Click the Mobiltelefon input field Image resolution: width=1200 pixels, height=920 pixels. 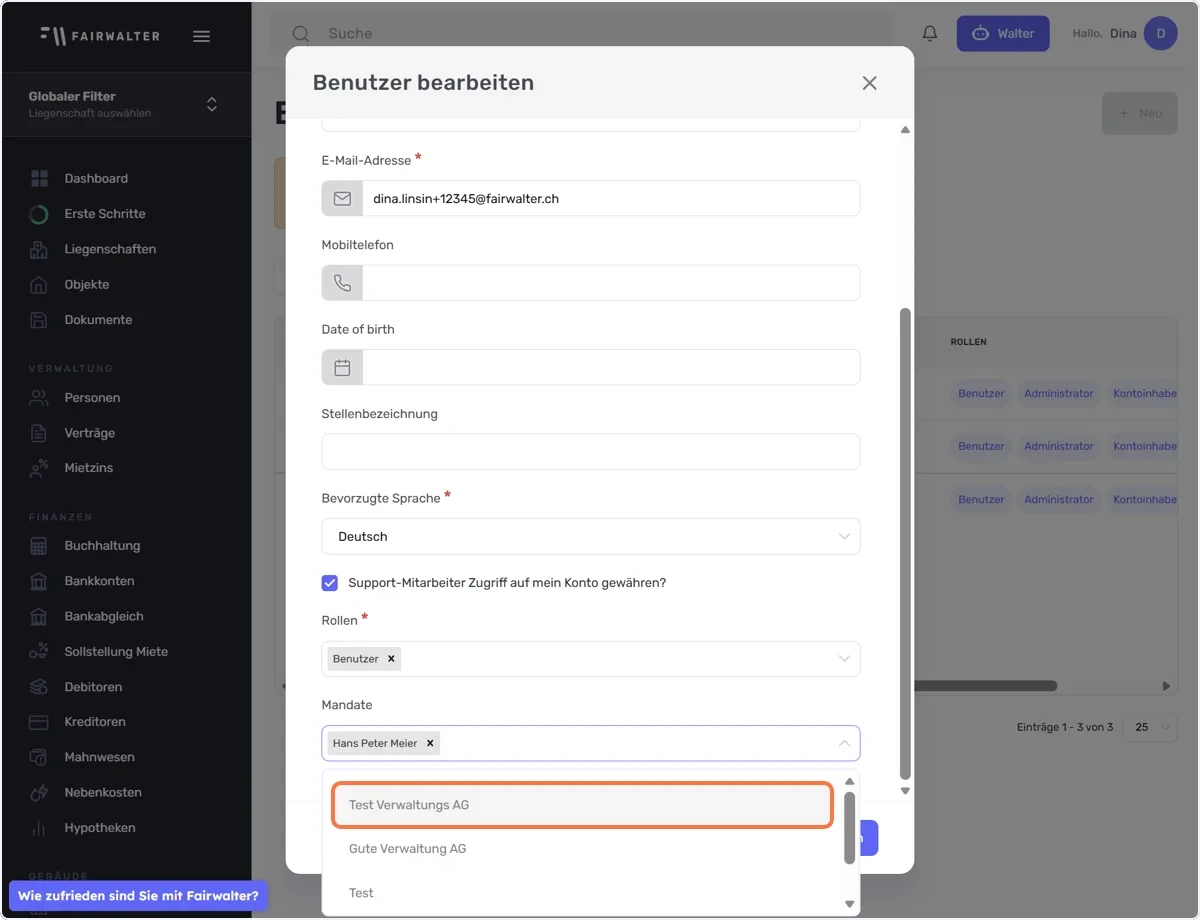coord(610,283)
